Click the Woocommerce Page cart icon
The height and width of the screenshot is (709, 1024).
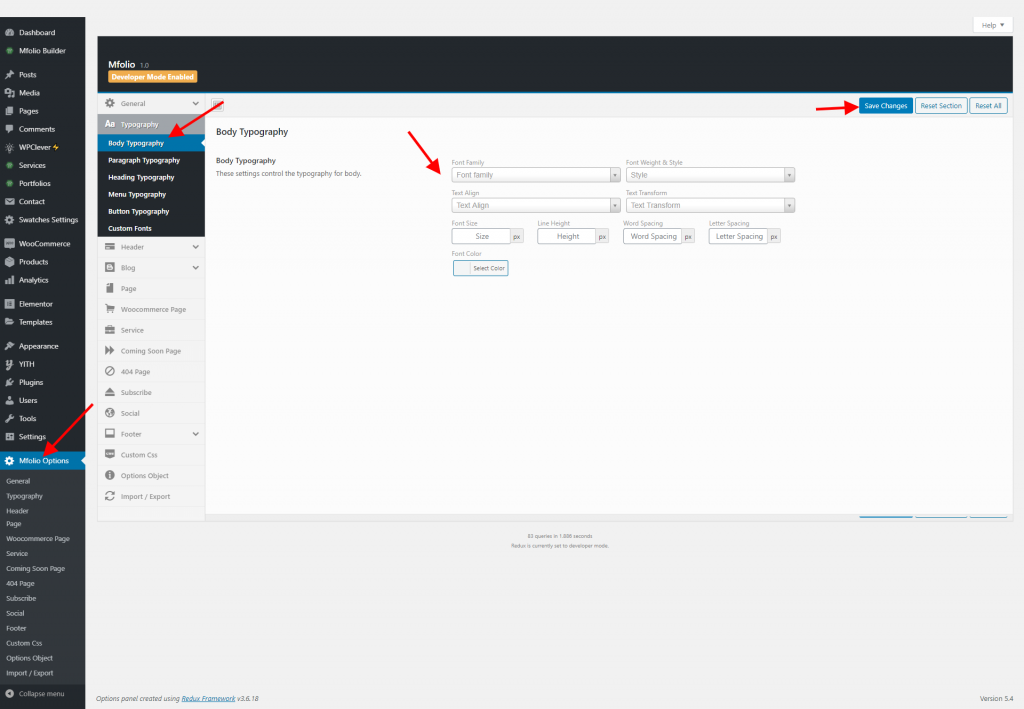coord(110,309)
